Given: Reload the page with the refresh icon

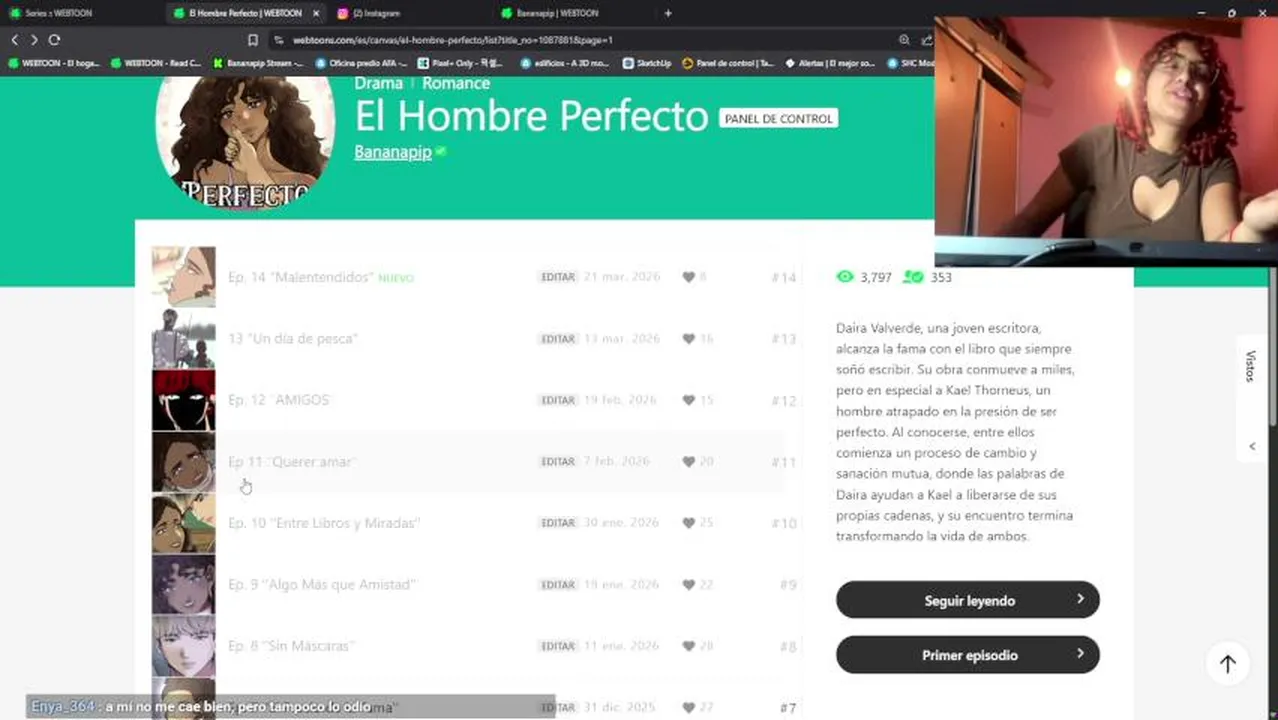Looking at the screenshot, I should pyautogui.click(x=54, y=40).
